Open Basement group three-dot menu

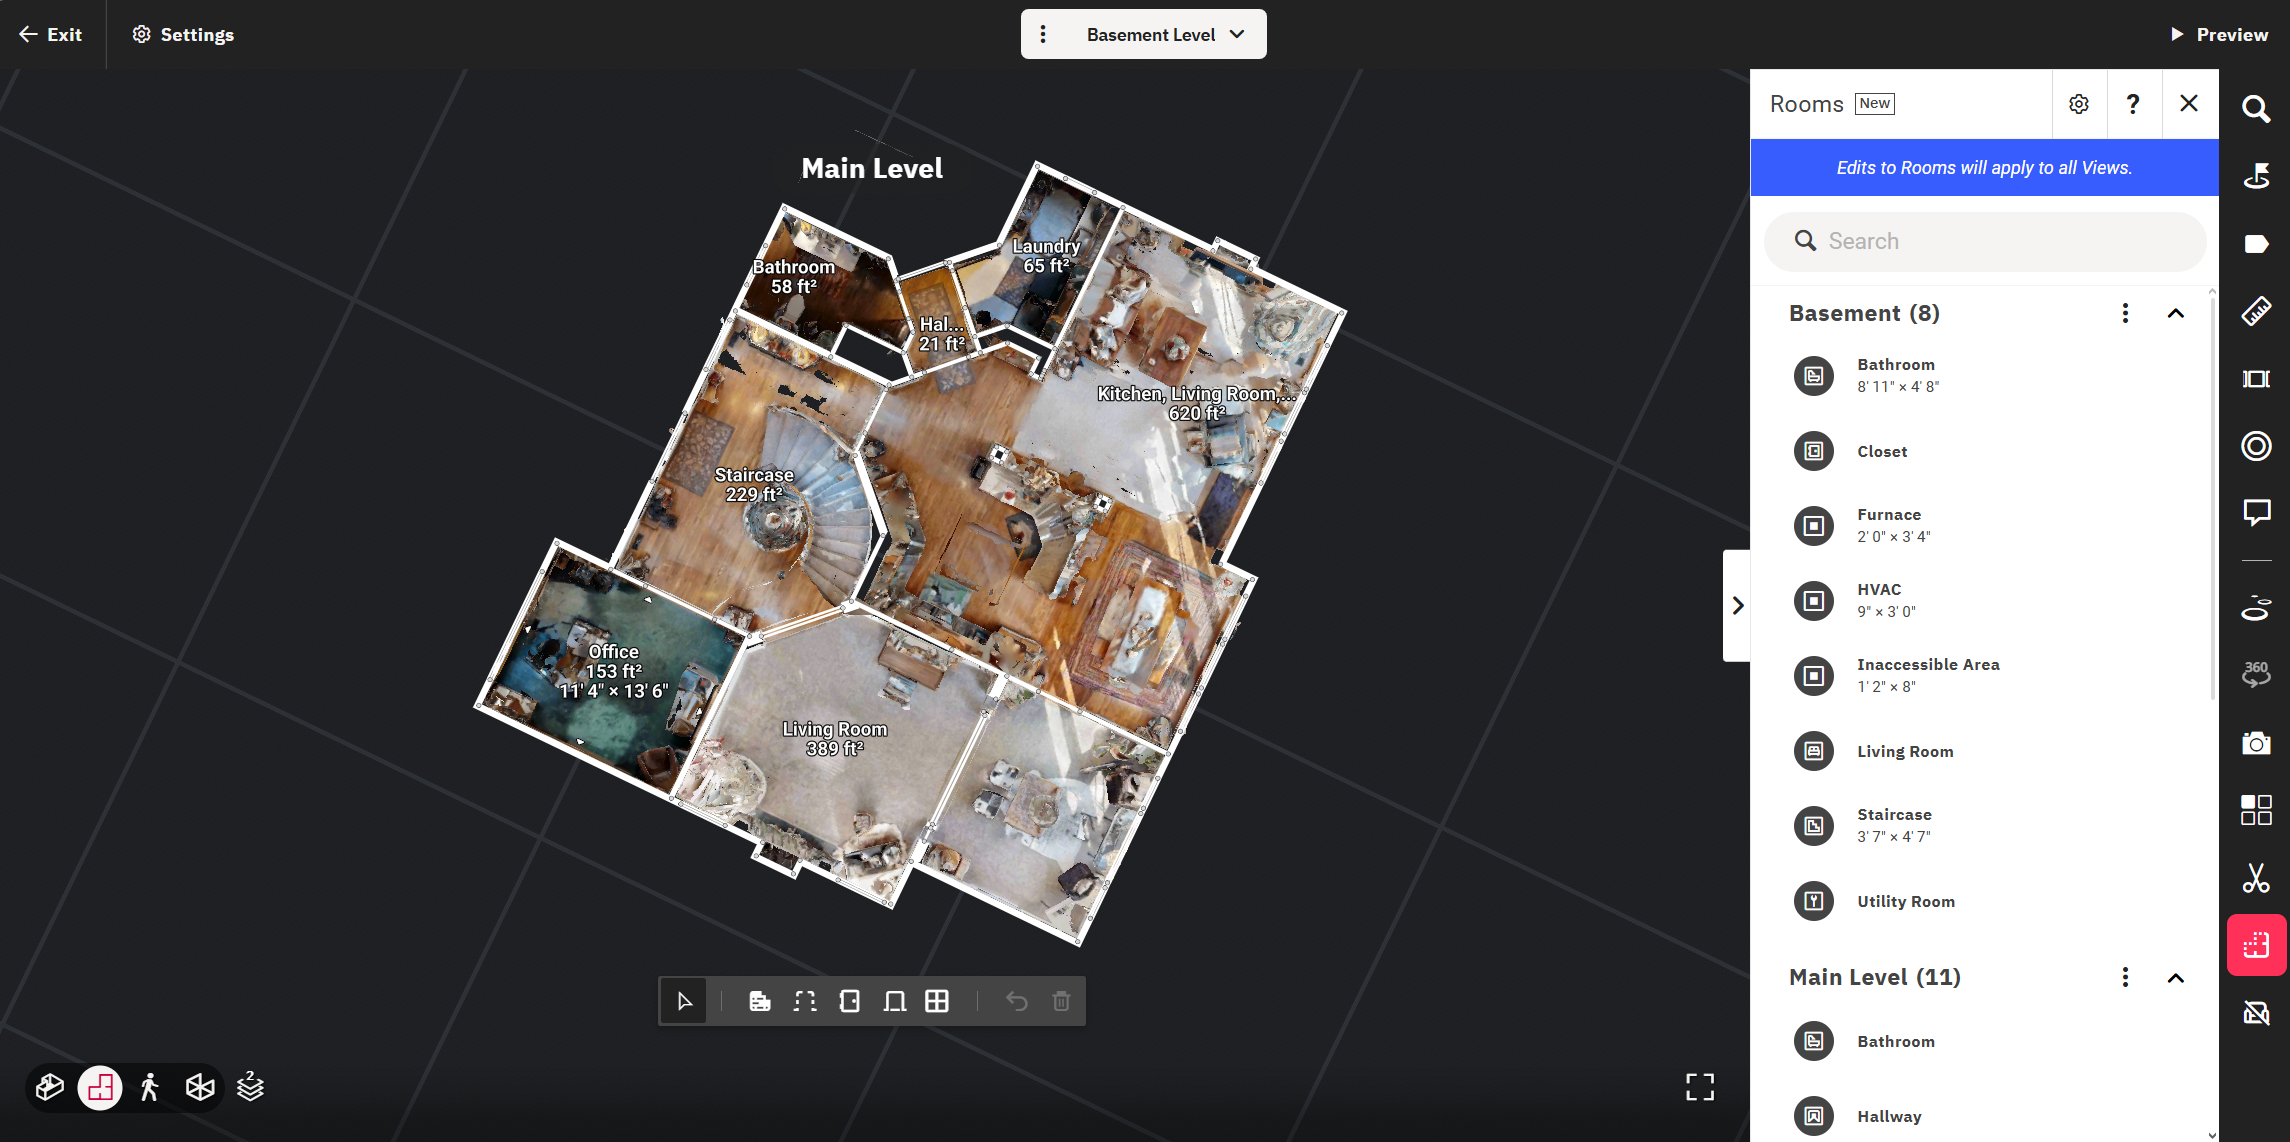(x=2125, y=313)
